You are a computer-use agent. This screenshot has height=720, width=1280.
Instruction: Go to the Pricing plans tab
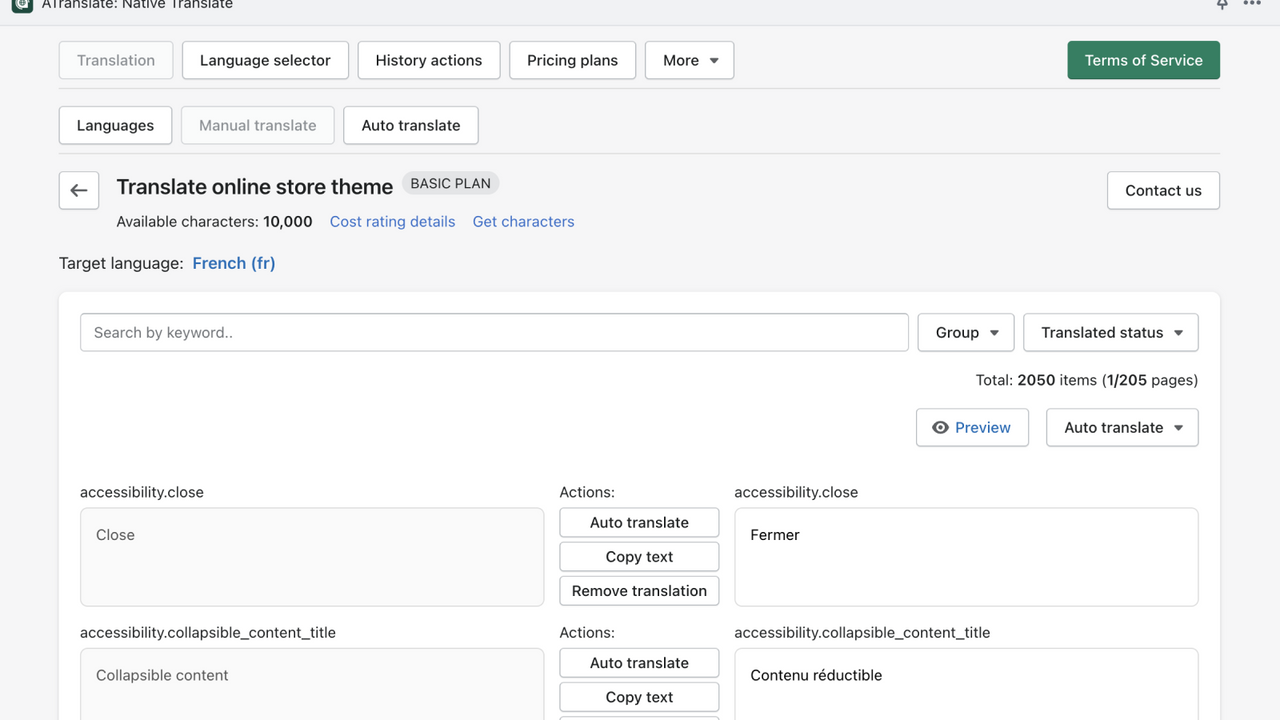572,60
